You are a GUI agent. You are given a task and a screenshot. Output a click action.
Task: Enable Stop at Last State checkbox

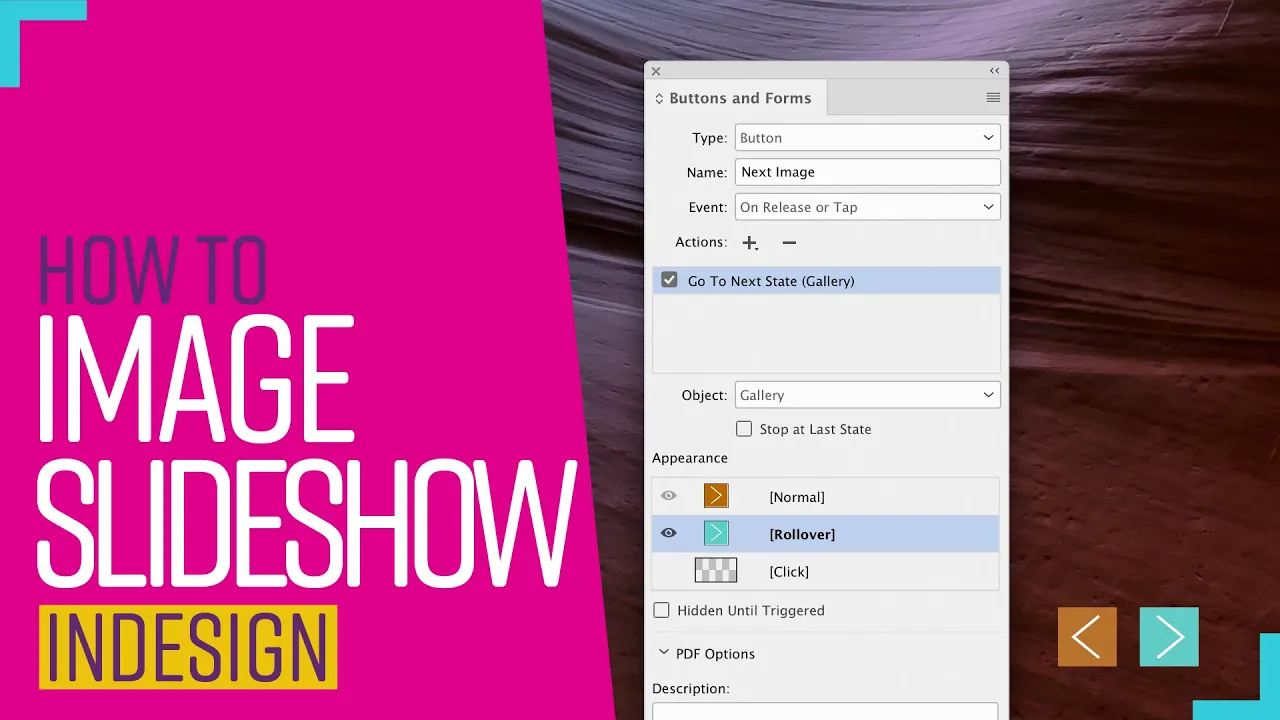click(744, 429)
